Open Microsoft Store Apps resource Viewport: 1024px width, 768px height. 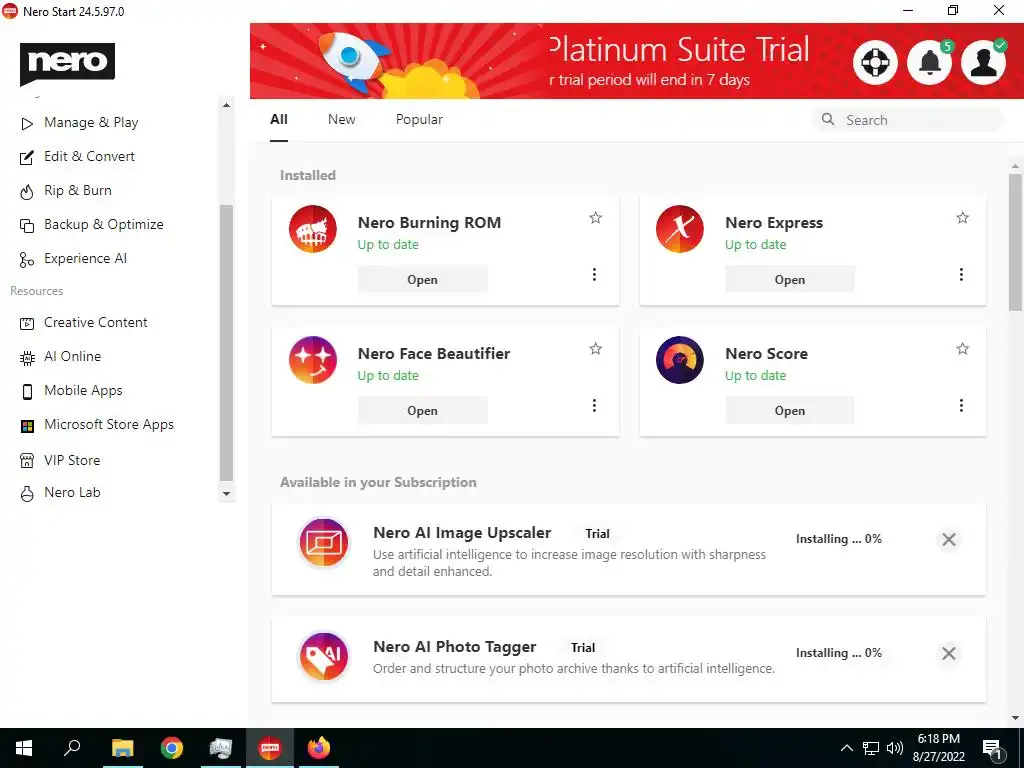click(108, 424)
